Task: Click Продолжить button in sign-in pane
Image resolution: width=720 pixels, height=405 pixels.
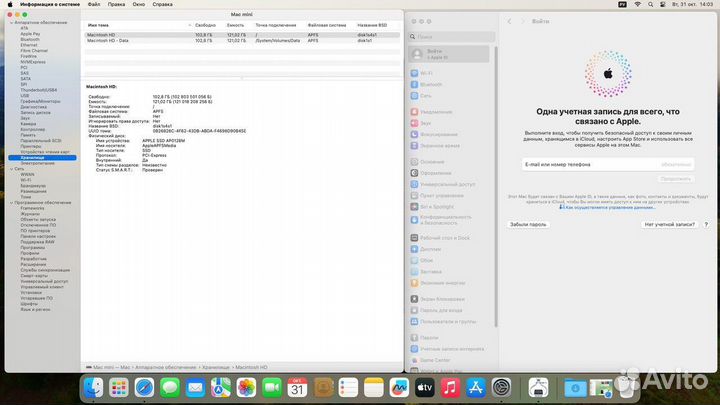Action: coord(675,179)
